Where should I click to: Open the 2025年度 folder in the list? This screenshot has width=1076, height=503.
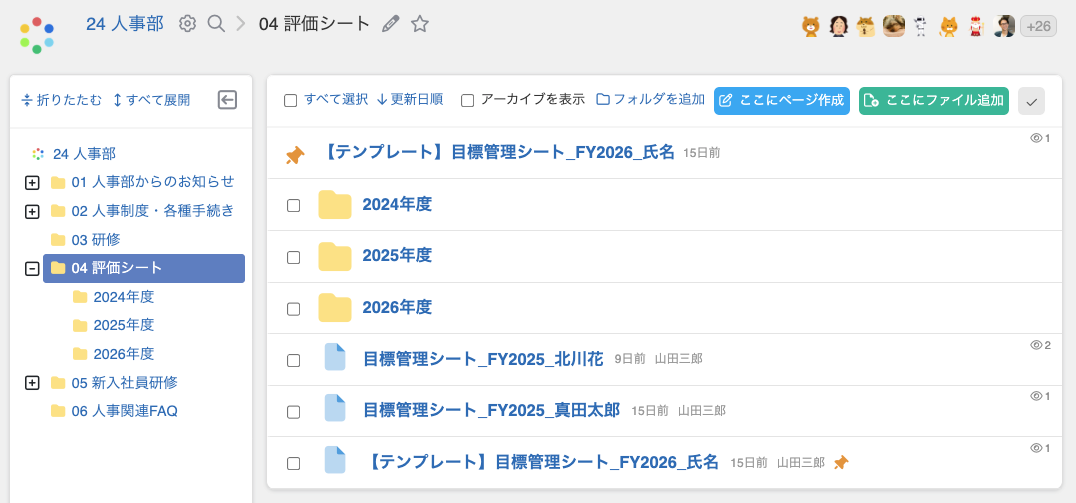(397, 255)
